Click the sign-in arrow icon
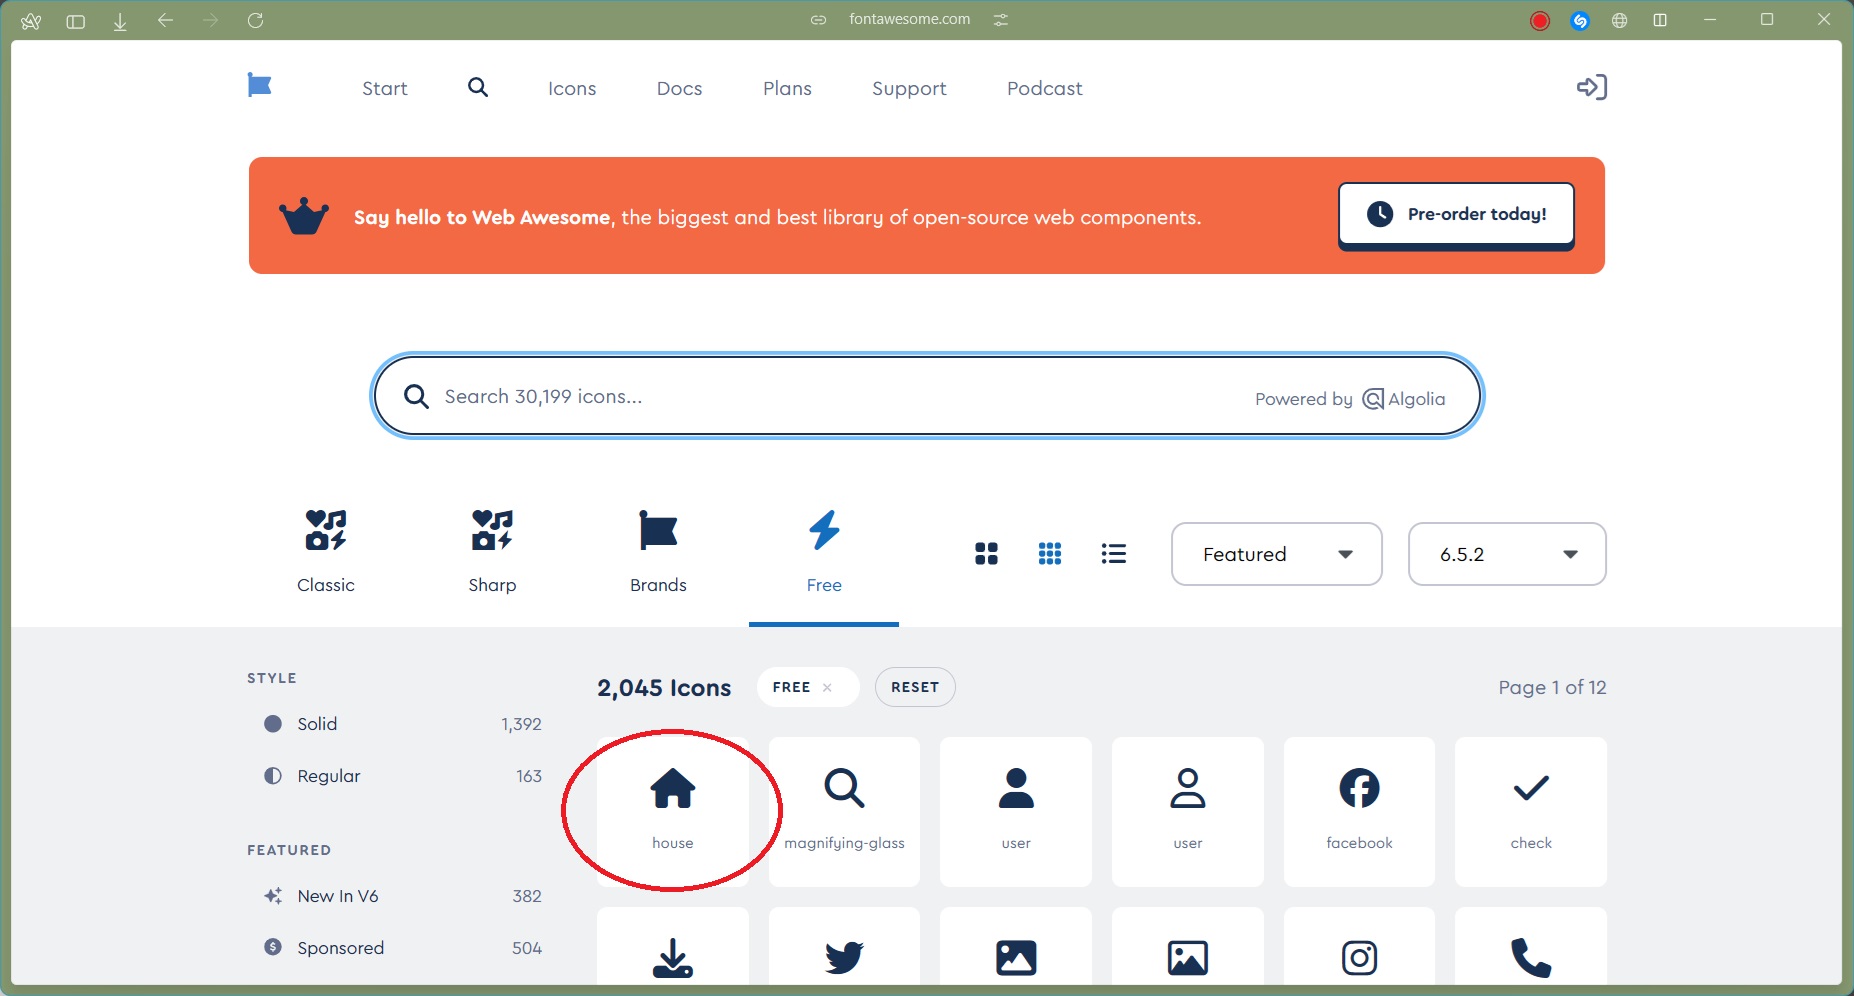This screenshot has height=996, width=1854. (1591, 88)
